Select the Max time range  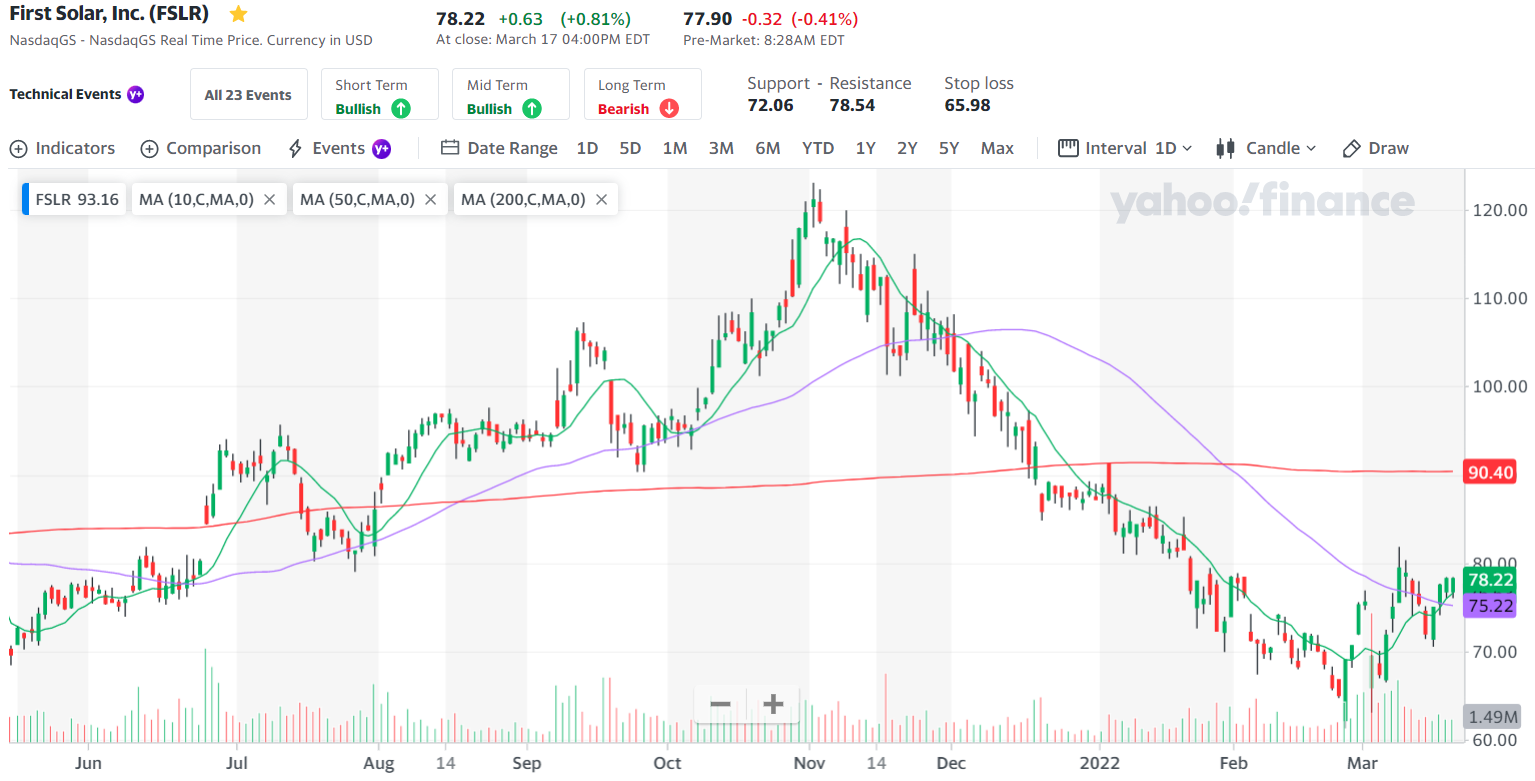point(997,148)
